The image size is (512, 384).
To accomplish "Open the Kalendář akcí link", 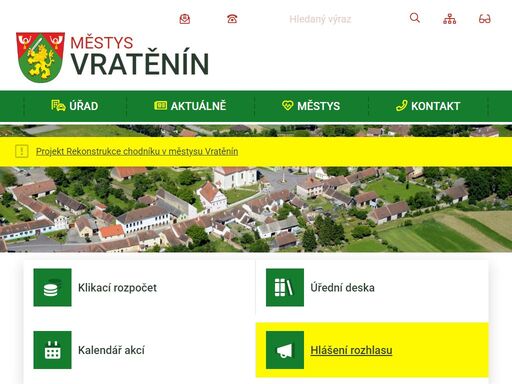I will (x=111, y=350).
